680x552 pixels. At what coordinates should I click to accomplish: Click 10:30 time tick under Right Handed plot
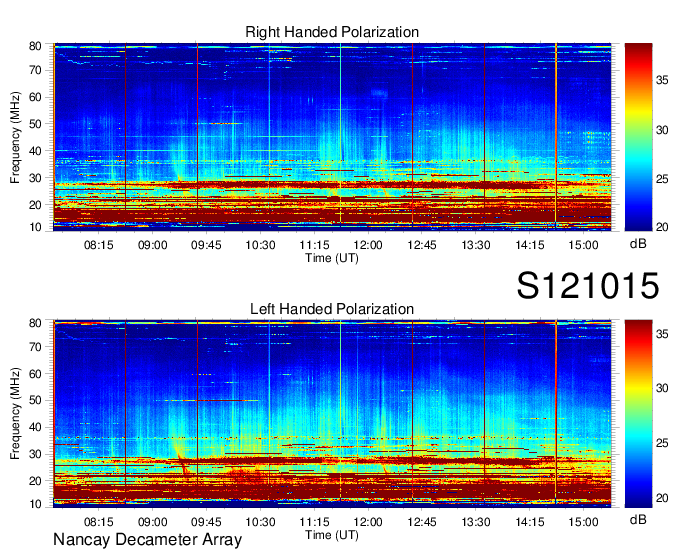click(260, 245)
